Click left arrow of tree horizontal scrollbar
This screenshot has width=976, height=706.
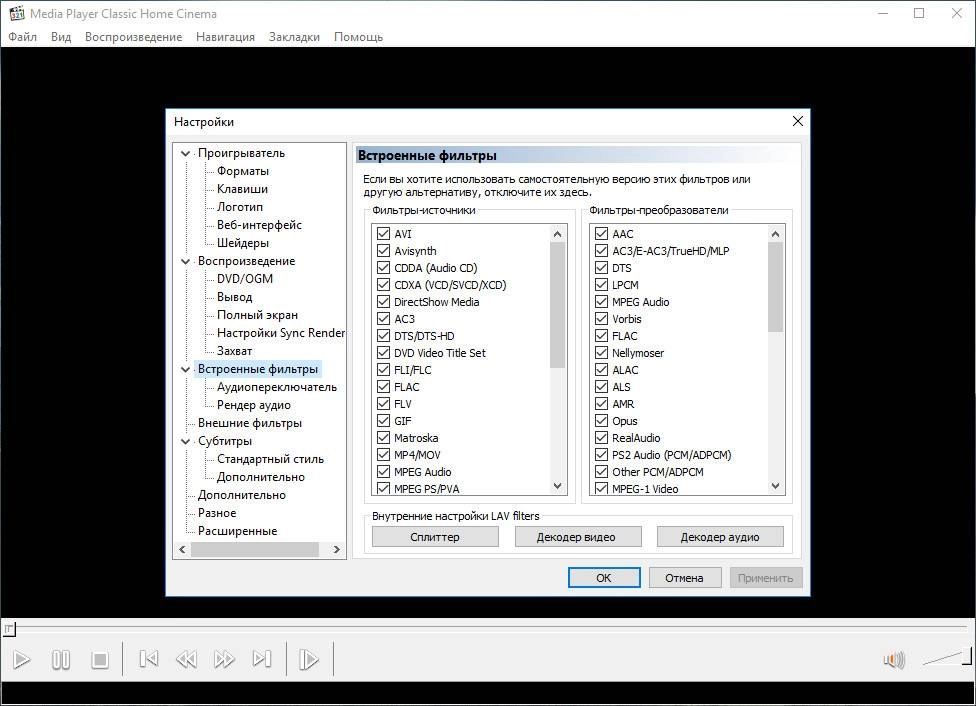coord(182,550)
